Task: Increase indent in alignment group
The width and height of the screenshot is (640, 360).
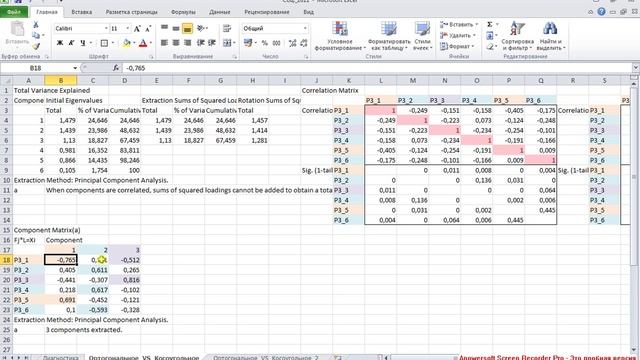Action: click(x=212, y=42)
